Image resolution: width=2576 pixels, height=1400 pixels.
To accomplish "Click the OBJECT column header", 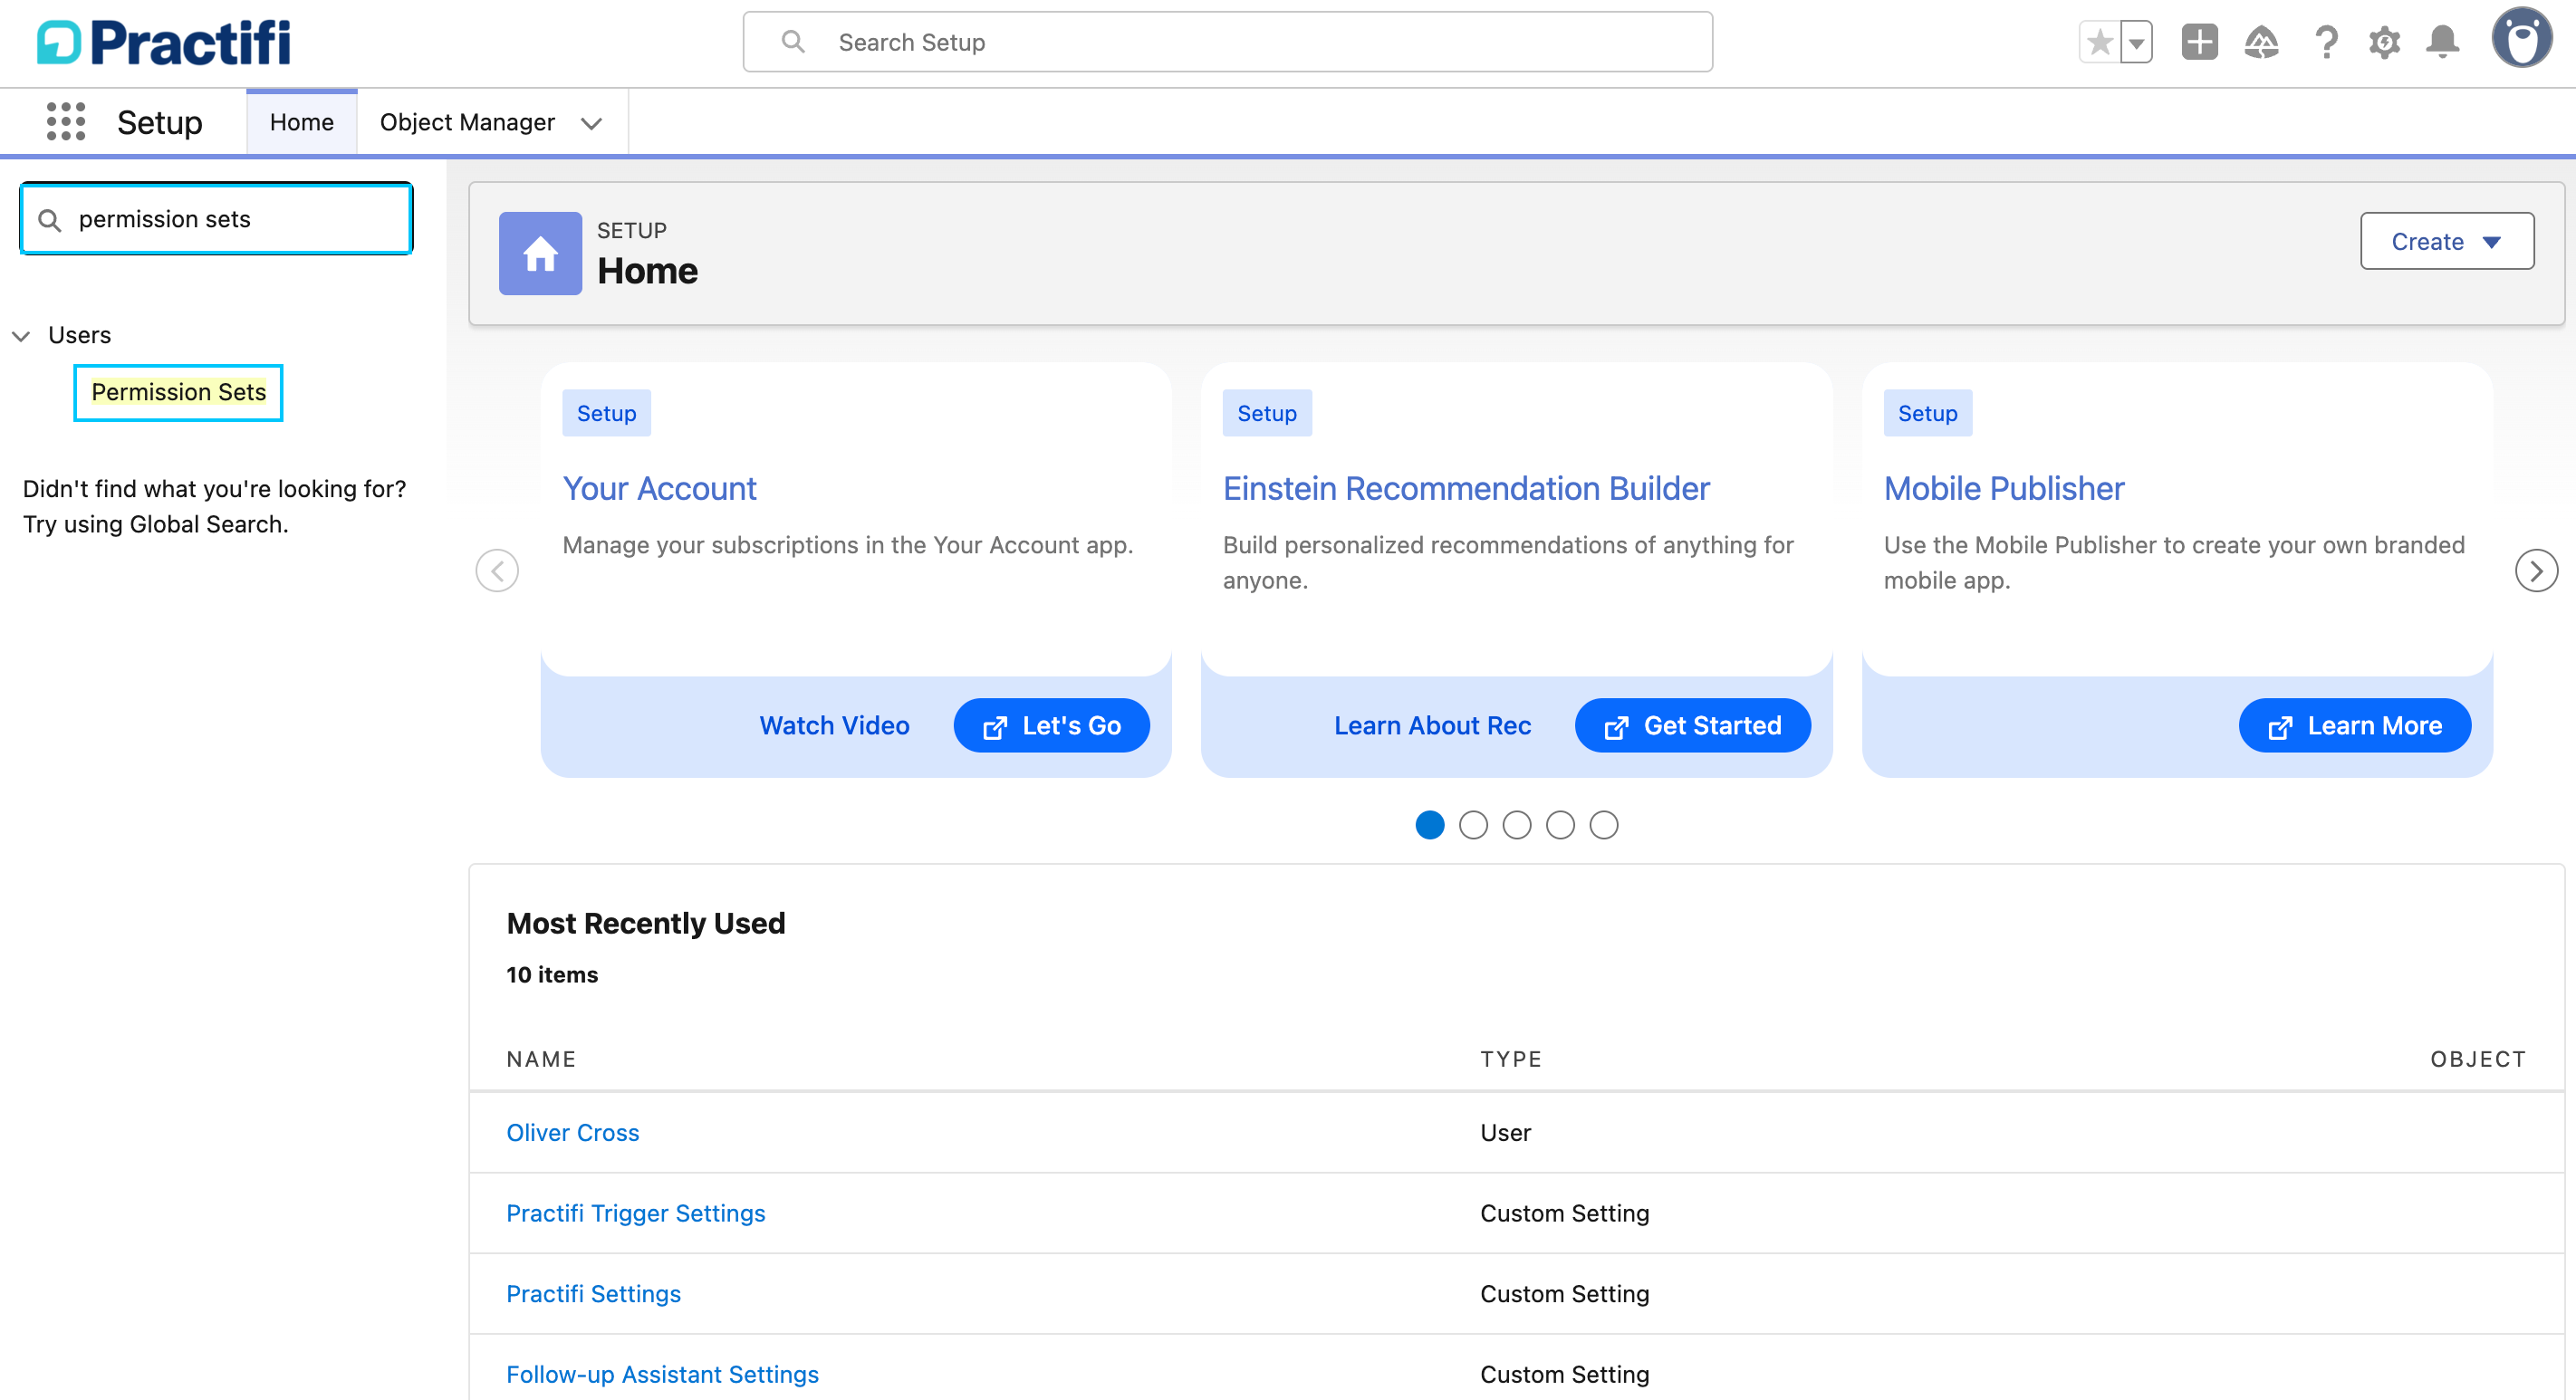I will click(x=2477, y=1059).
